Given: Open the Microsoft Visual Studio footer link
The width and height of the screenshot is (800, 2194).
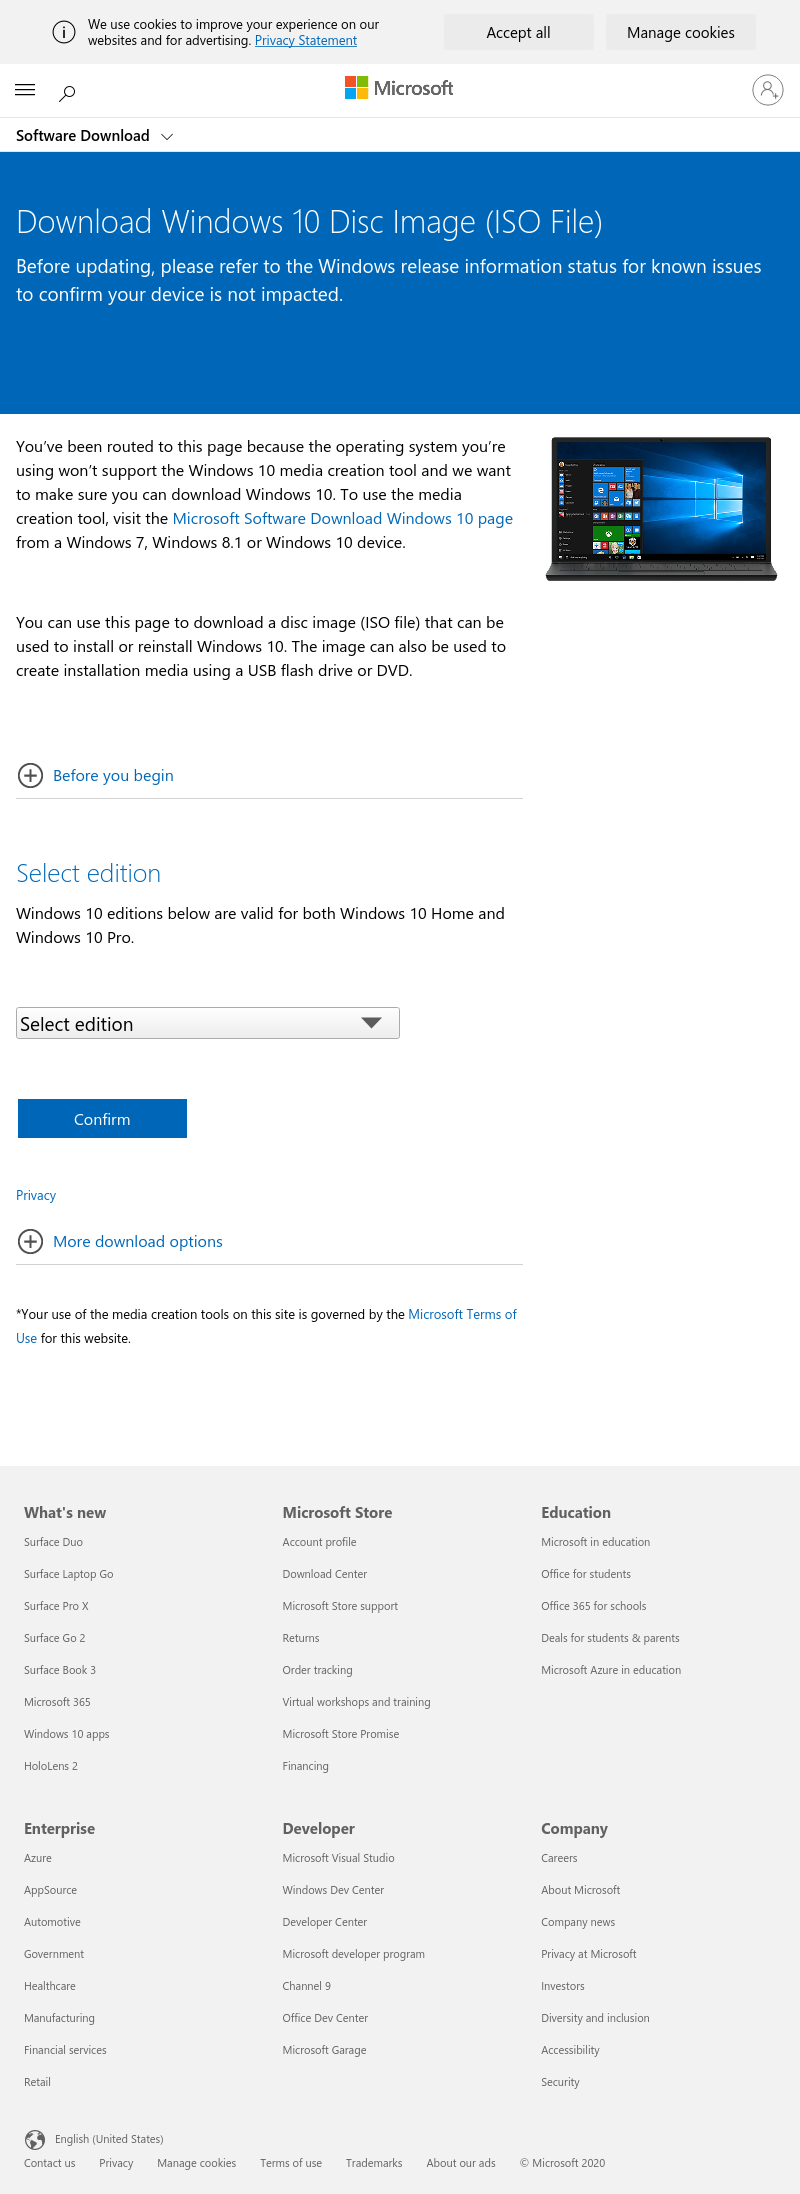Looking at the screenshot, I should click(338, 1858).
